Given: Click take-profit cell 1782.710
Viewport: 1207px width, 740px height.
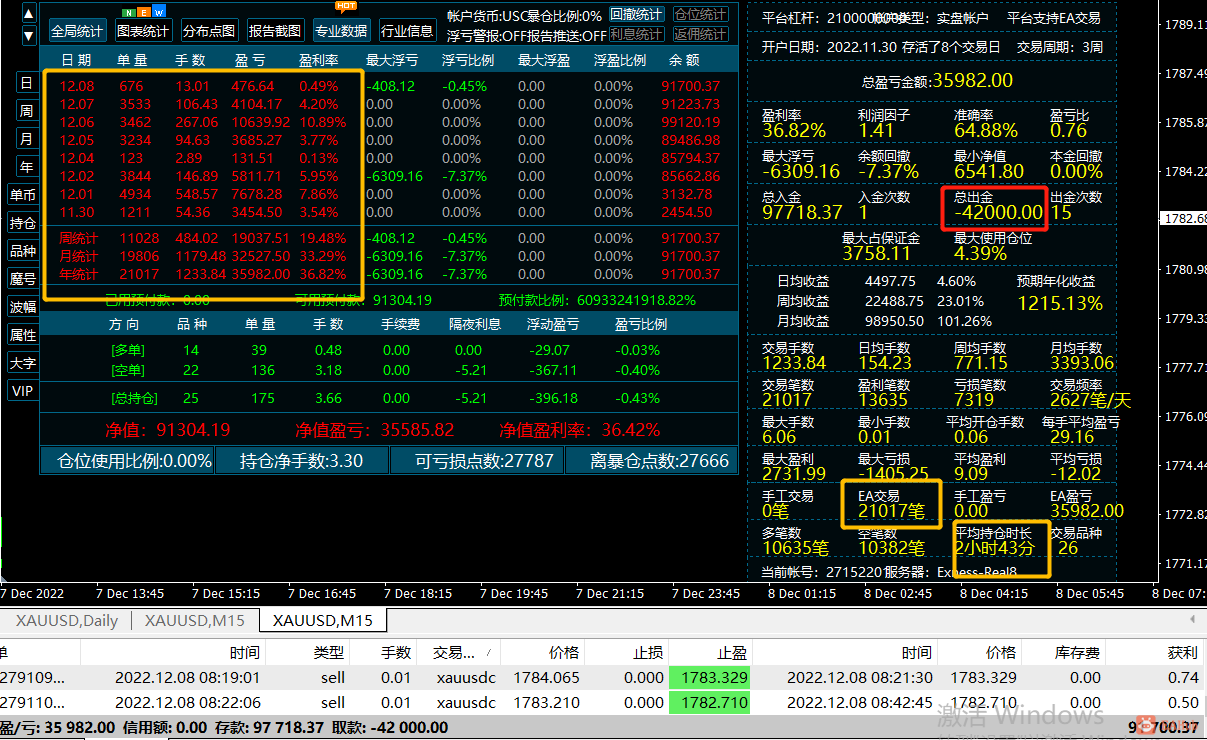Looking at the screenshot, I should tap(710, 702).
